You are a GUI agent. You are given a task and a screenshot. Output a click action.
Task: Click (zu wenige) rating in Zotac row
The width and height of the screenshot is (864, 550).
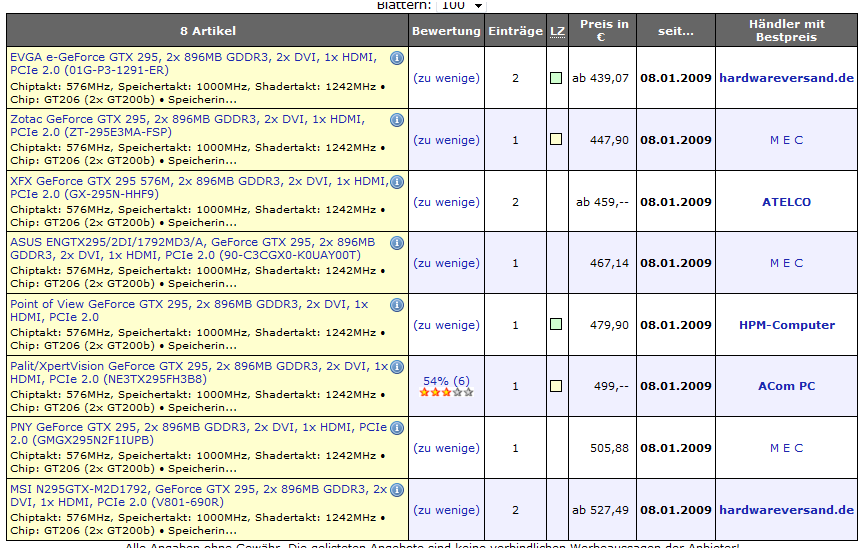[x=446, y=140]
